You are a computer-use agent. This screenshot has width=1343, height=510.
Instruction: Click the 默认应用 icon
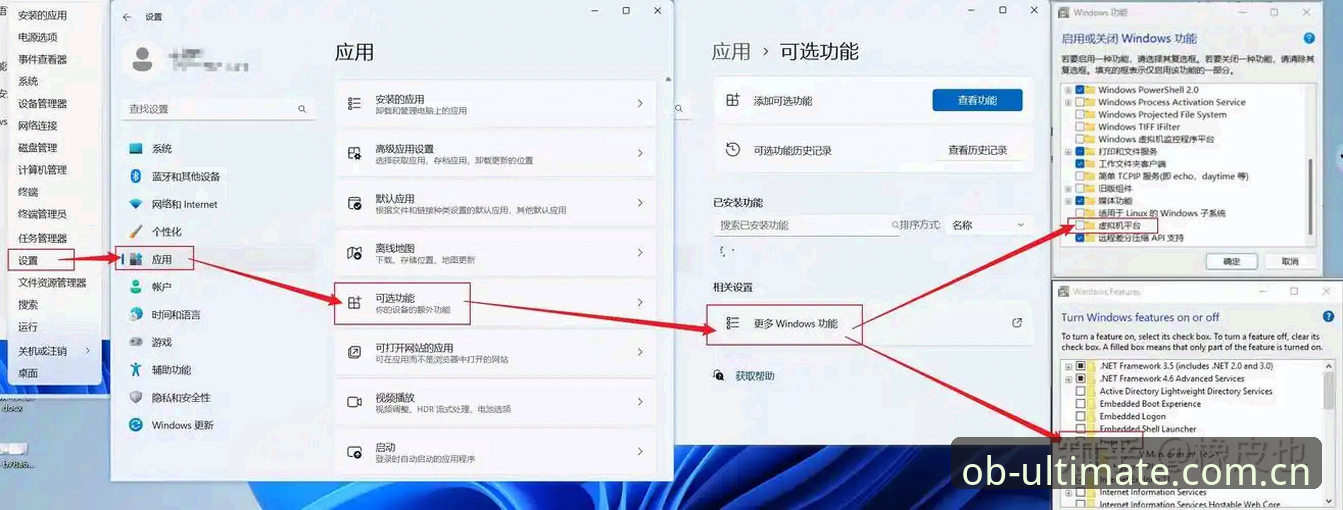click(x=354, y=203)
